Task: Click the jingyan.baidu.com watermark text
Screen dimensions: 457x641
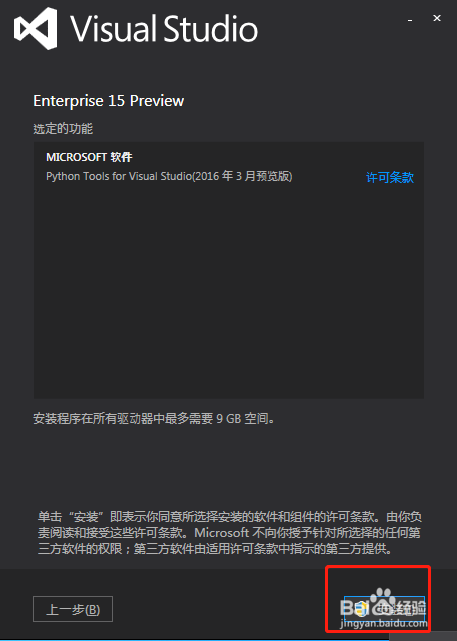Action: tap(384, 623)
